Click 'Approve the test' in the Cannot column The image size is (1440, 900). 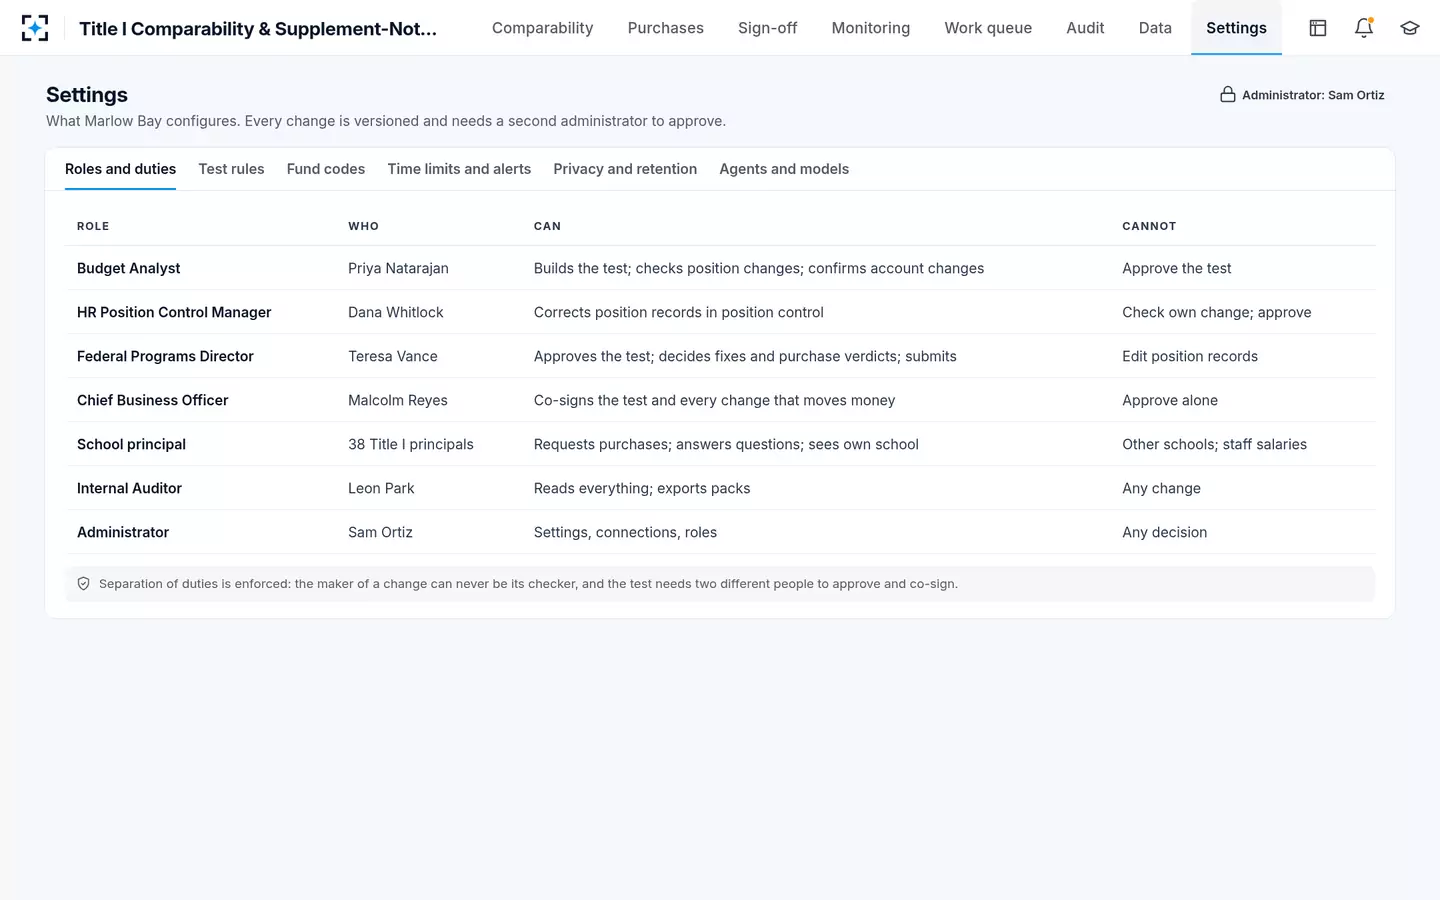[x=1177, y=268]
